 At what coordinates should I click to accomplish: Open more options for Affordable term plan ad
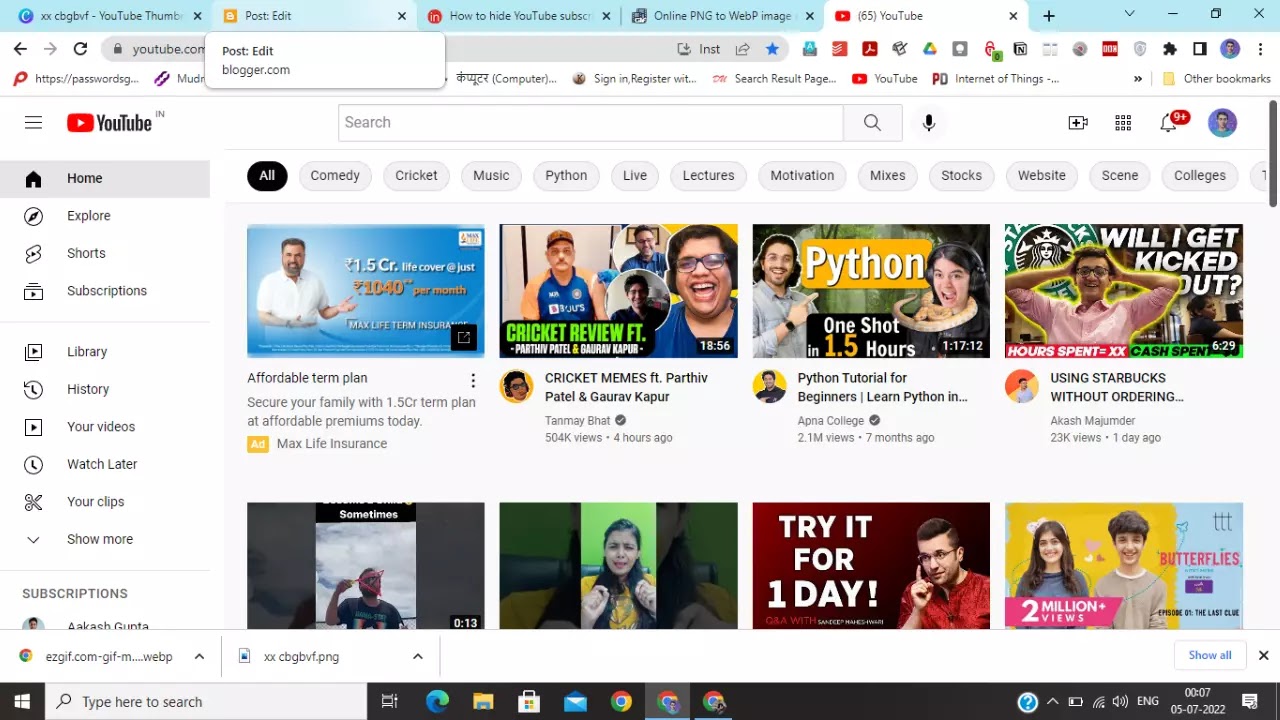click(473, 380)
